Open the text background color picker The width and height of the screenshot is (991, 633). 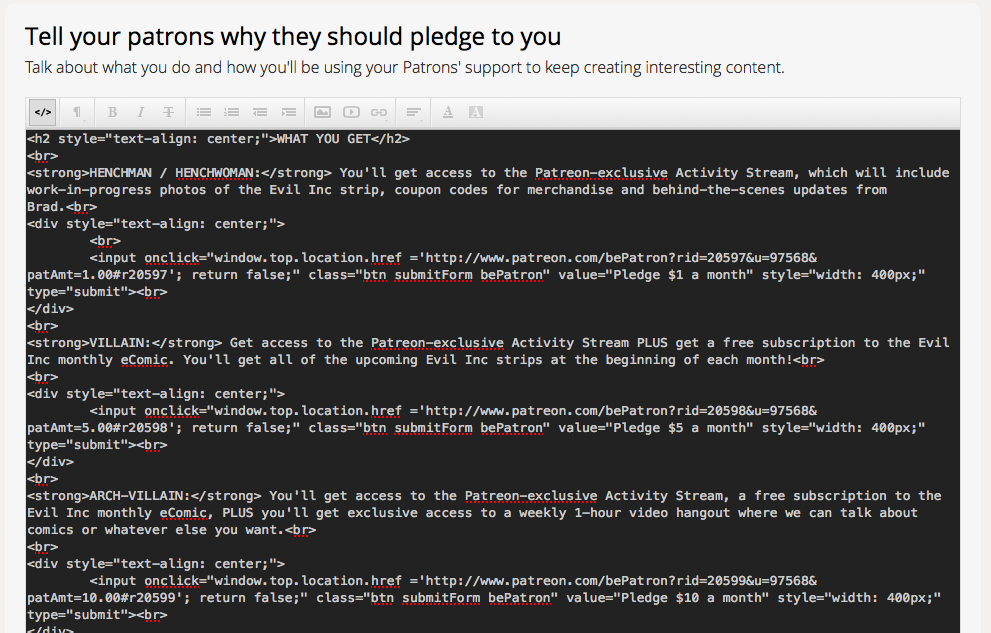(x=476, y=112)
